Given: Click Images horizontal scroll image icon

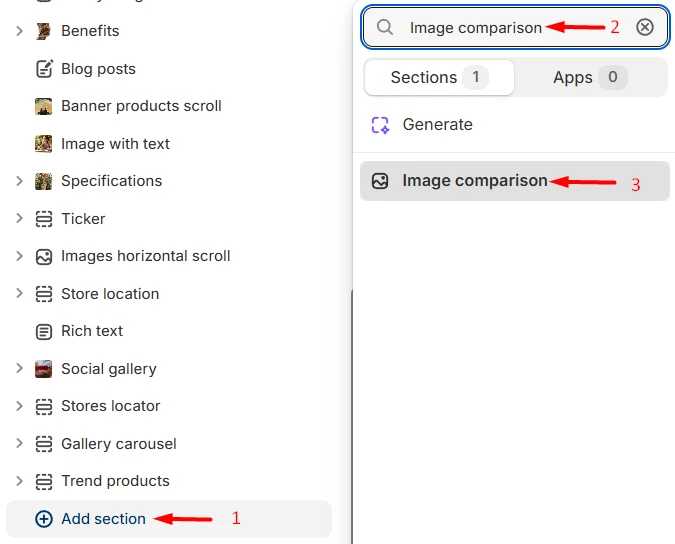Looking at the screenshot, I should point(43,257).
